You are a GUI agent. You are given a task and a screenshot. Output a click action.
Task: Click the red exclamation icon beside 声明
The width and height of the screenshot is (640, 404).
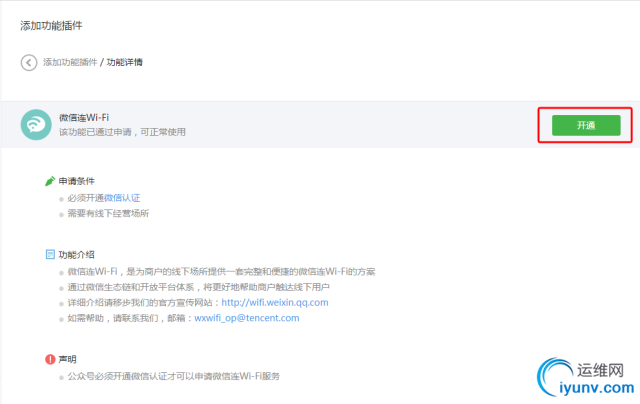click(x=50, y=359)
